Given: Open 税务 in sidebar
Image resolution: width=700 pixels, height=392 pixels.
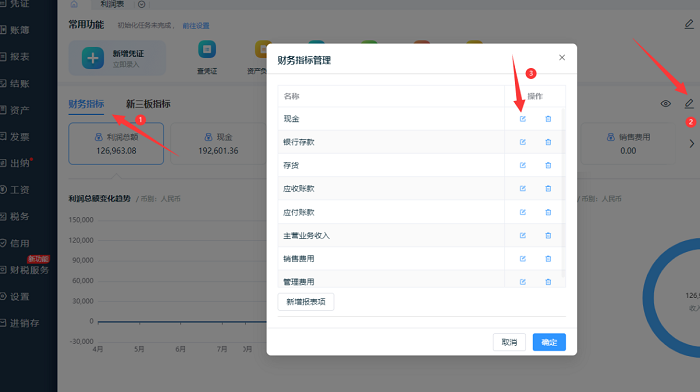Looking at the screenshot, I should click(20, 217).
